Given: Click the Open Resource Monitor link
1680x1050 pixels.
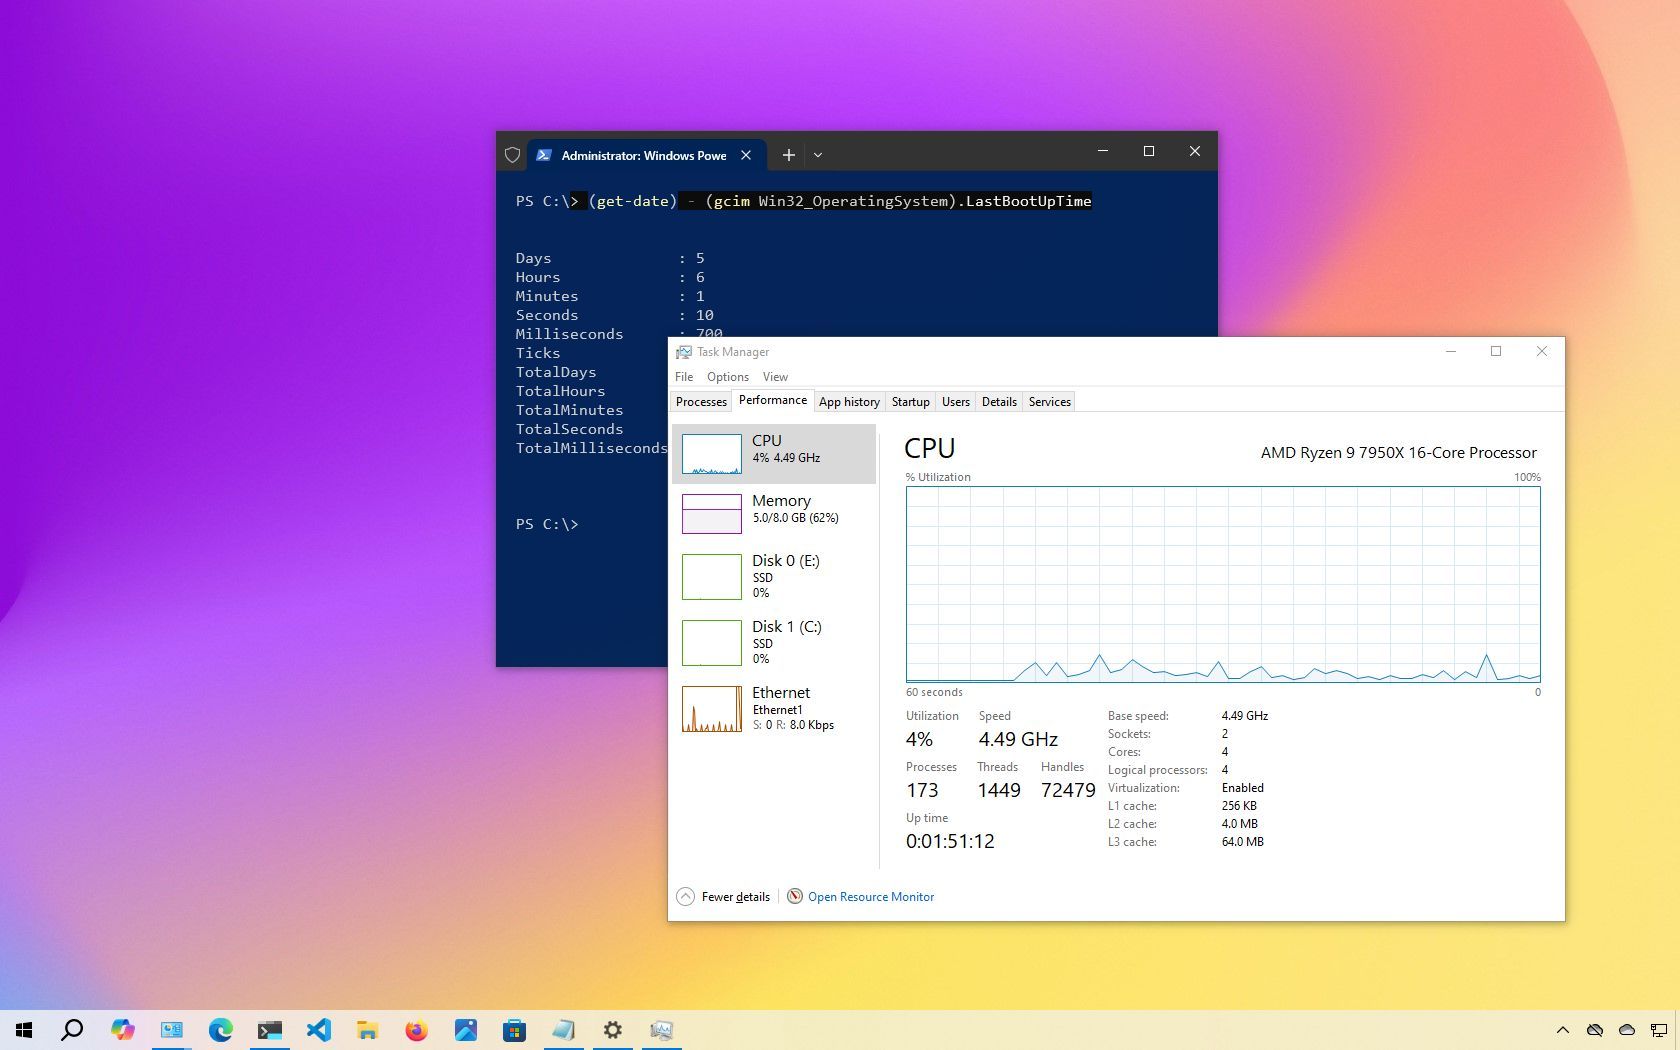Looking at the screenshot, I should pos(870,896).
